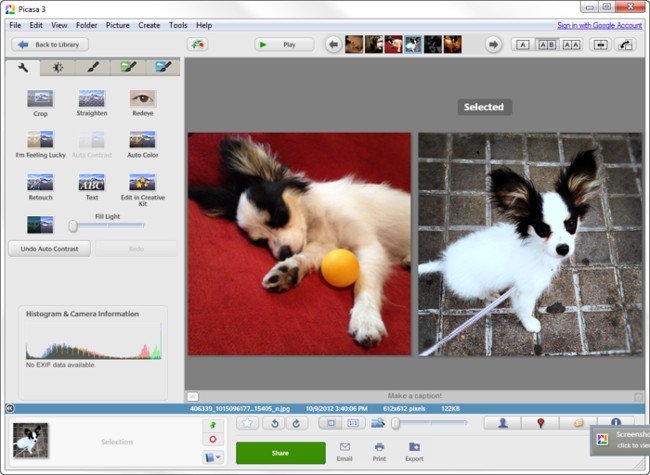Collapse the caption bar with corner button
This screenshot has width=650, height=475.
[x=192, y=397]
